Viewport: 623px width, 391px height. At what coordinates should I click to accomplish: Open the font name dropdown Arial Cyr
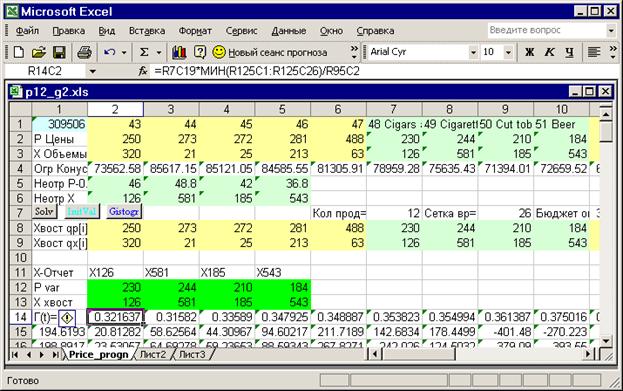pyautogui.click(x=473, y=52)
